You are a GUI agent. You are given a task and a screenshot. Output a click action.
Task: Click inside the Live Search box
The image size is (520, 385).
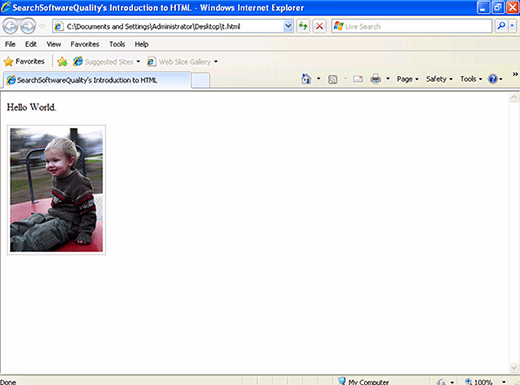[x=412, y=26]
